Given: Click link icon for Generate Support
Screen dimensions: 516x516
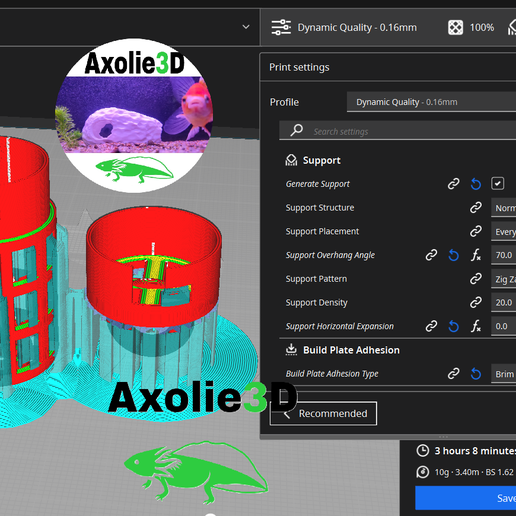Looking at the screenshot, I should [453, 184].
